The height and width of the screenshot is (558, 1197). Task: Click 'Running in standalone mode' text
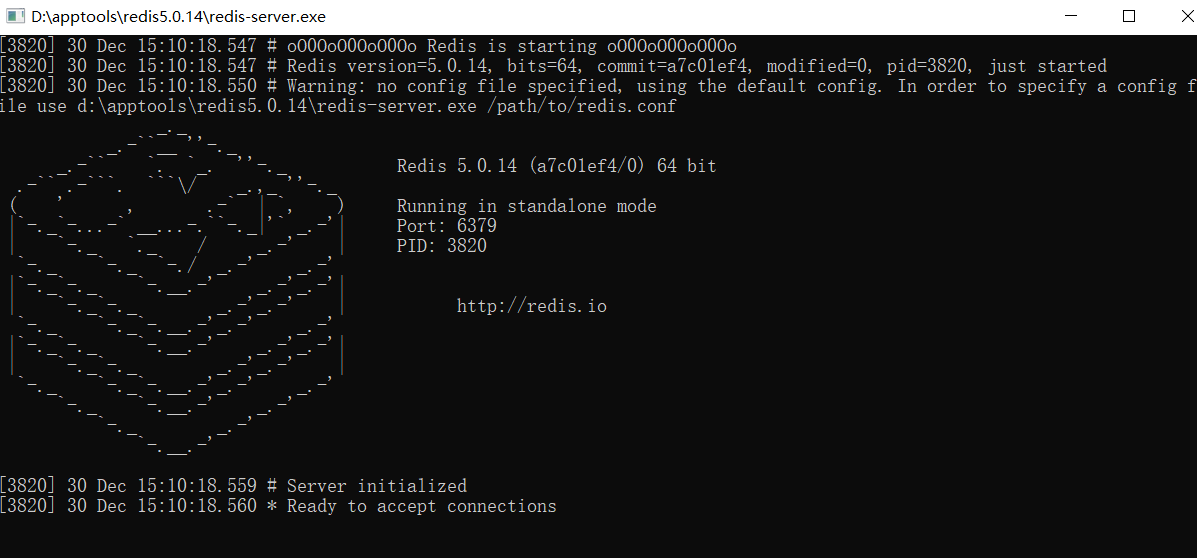coord(527,206)
